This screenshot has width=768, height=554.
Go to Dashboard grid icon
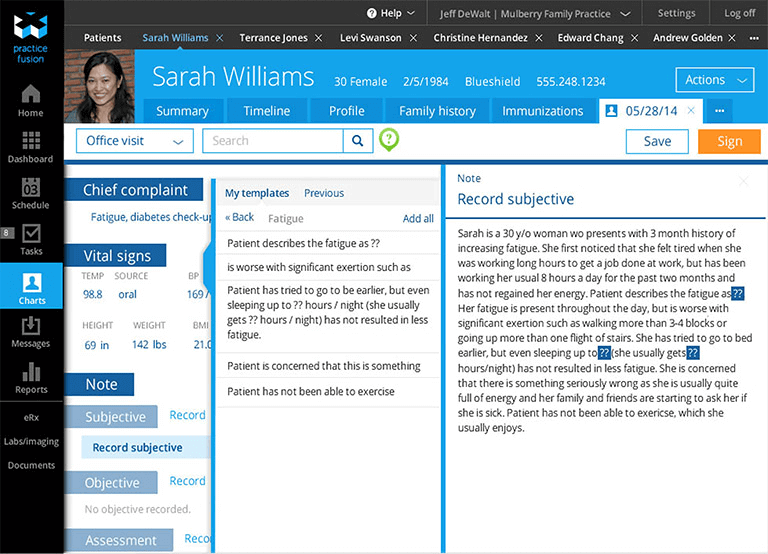31,141
